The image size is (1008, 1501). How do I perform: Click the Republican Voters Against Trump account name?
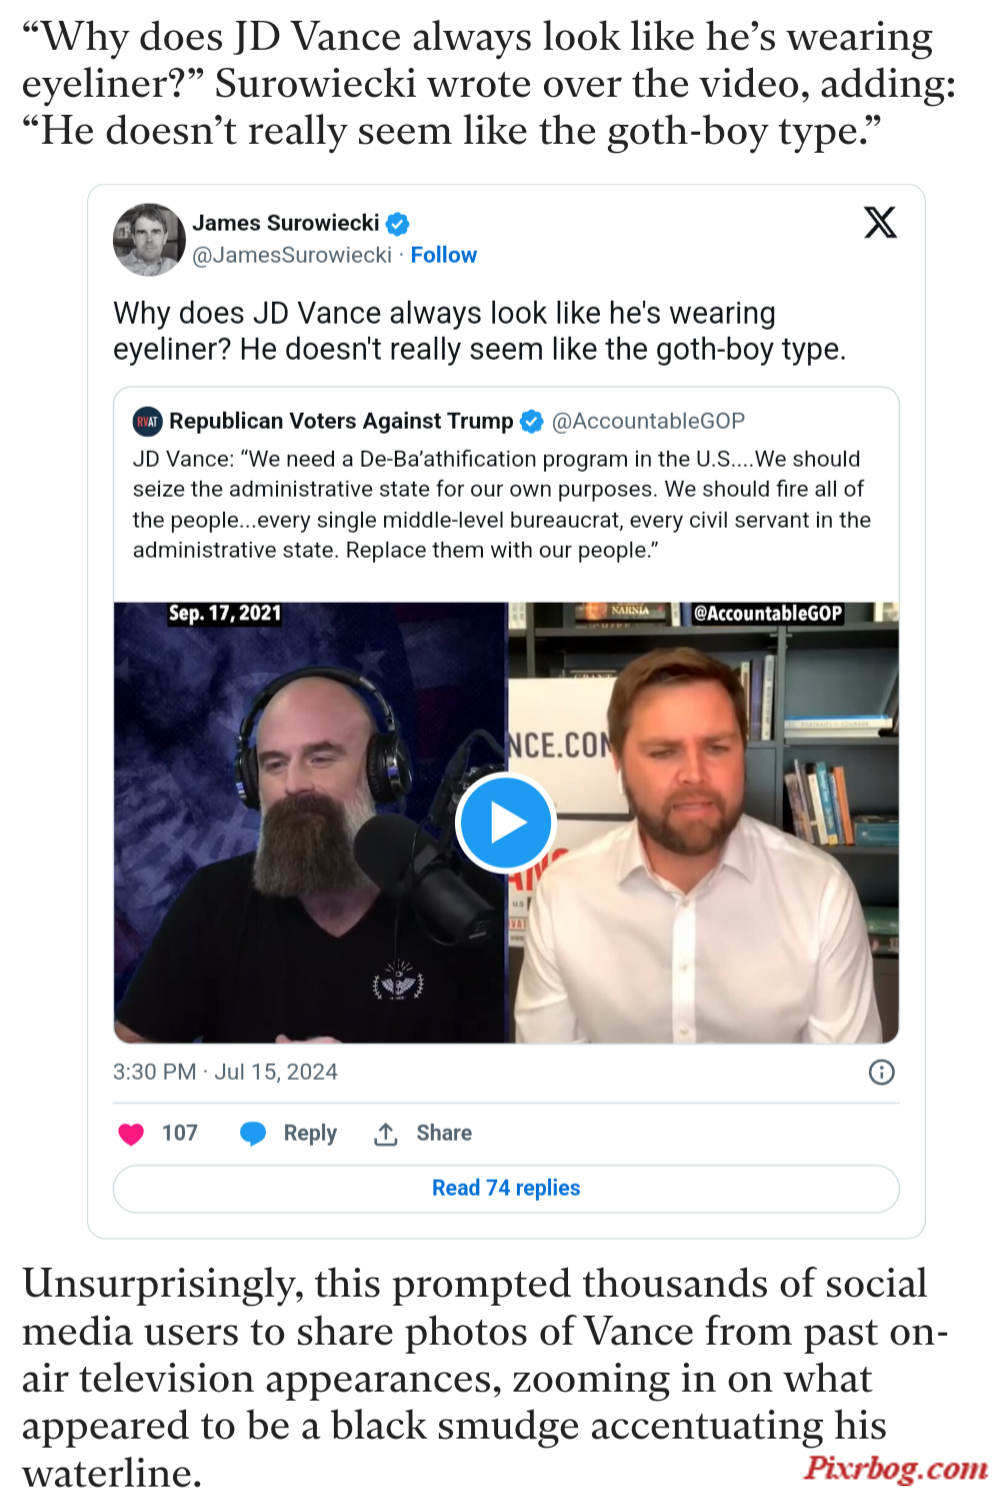click(341, 421)
